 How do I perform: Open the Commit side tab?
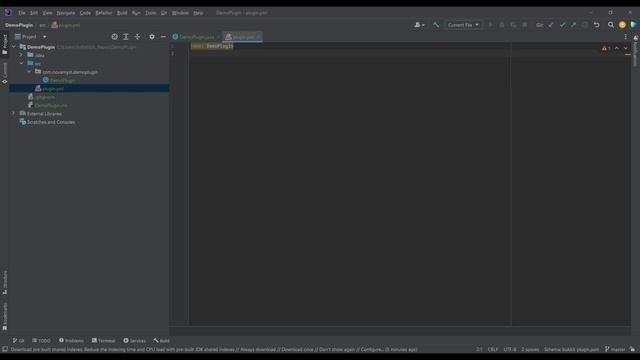4,73
